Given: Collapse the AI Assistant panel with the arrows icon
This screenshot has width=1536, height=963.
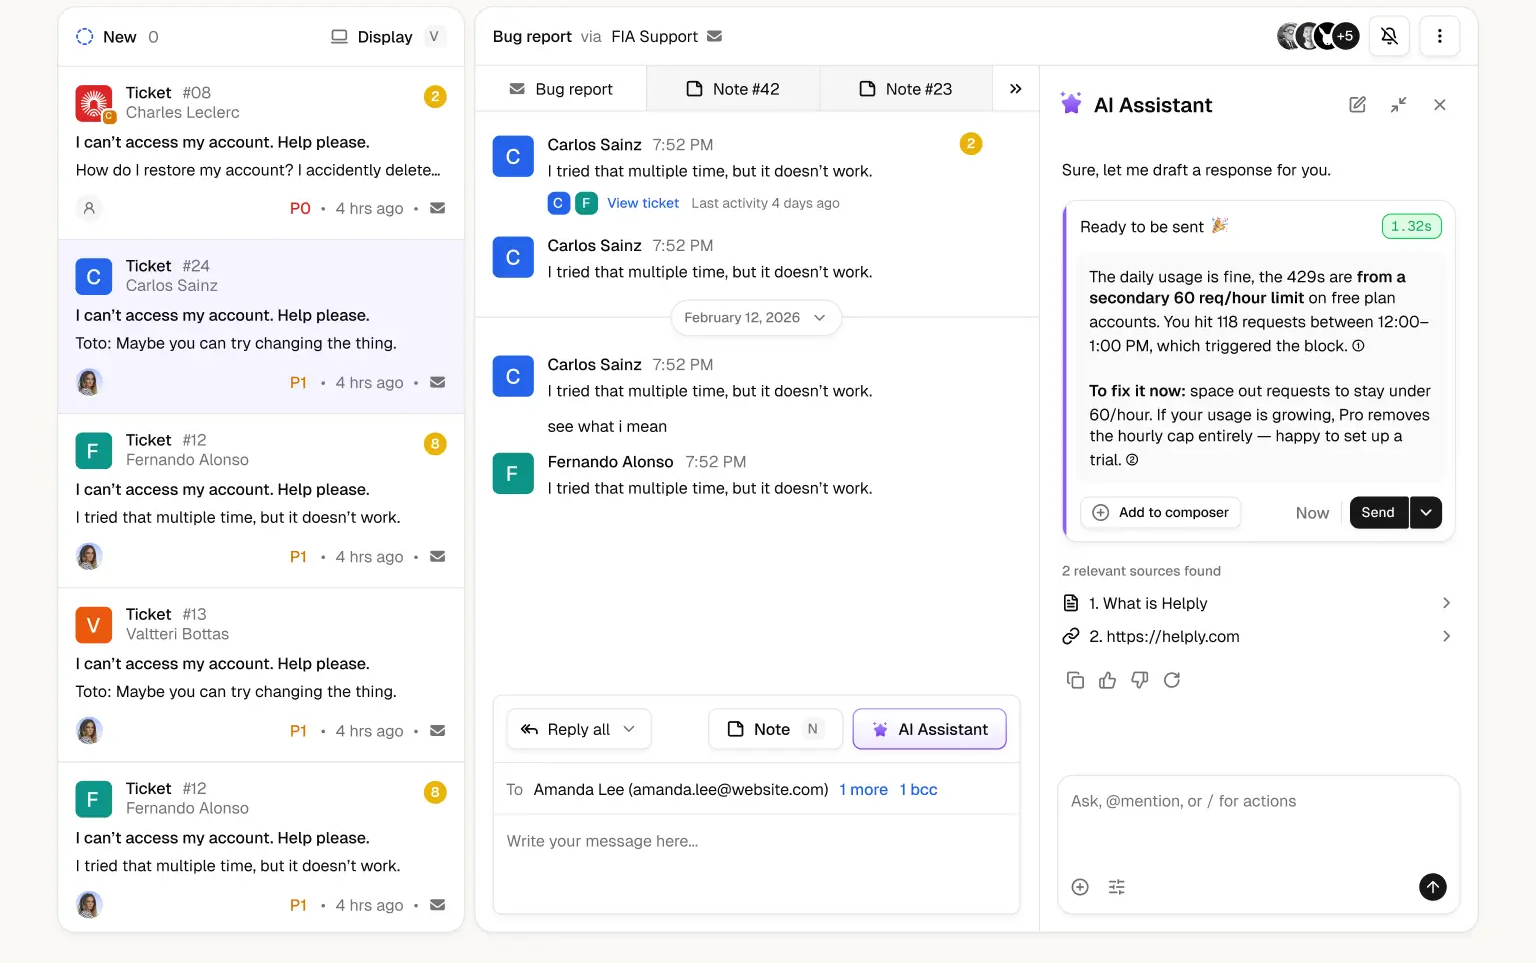Looking at the screenshot, I should point(1398,104).
